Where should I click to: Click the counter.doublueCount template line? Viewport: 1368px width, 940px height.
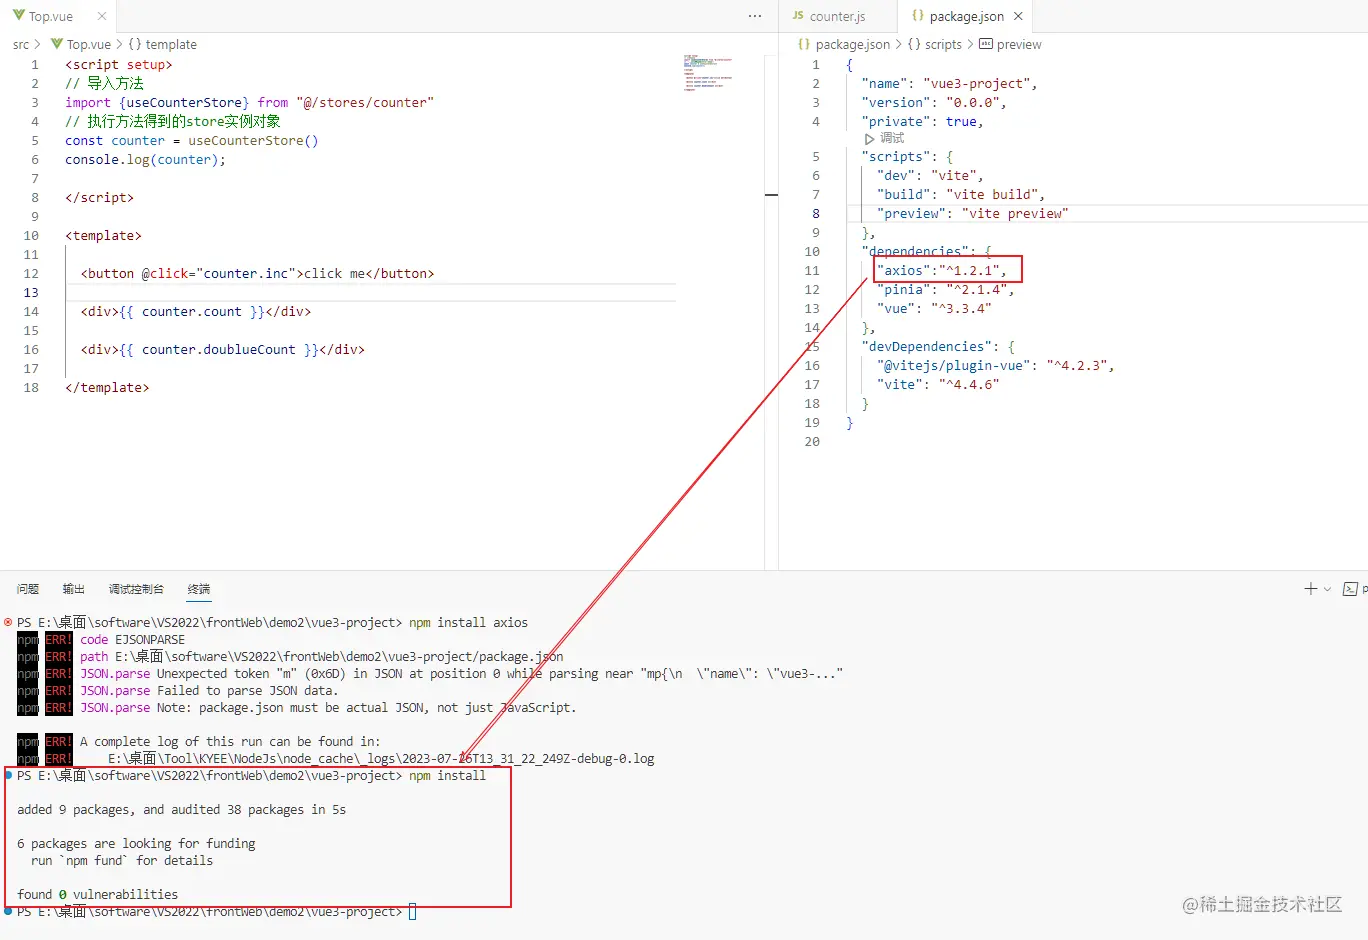pos(223,350)
